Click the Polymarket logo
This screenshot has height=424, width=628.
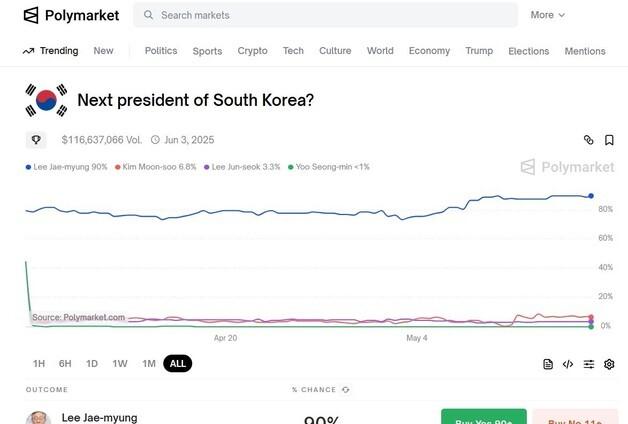click(71, 15)
